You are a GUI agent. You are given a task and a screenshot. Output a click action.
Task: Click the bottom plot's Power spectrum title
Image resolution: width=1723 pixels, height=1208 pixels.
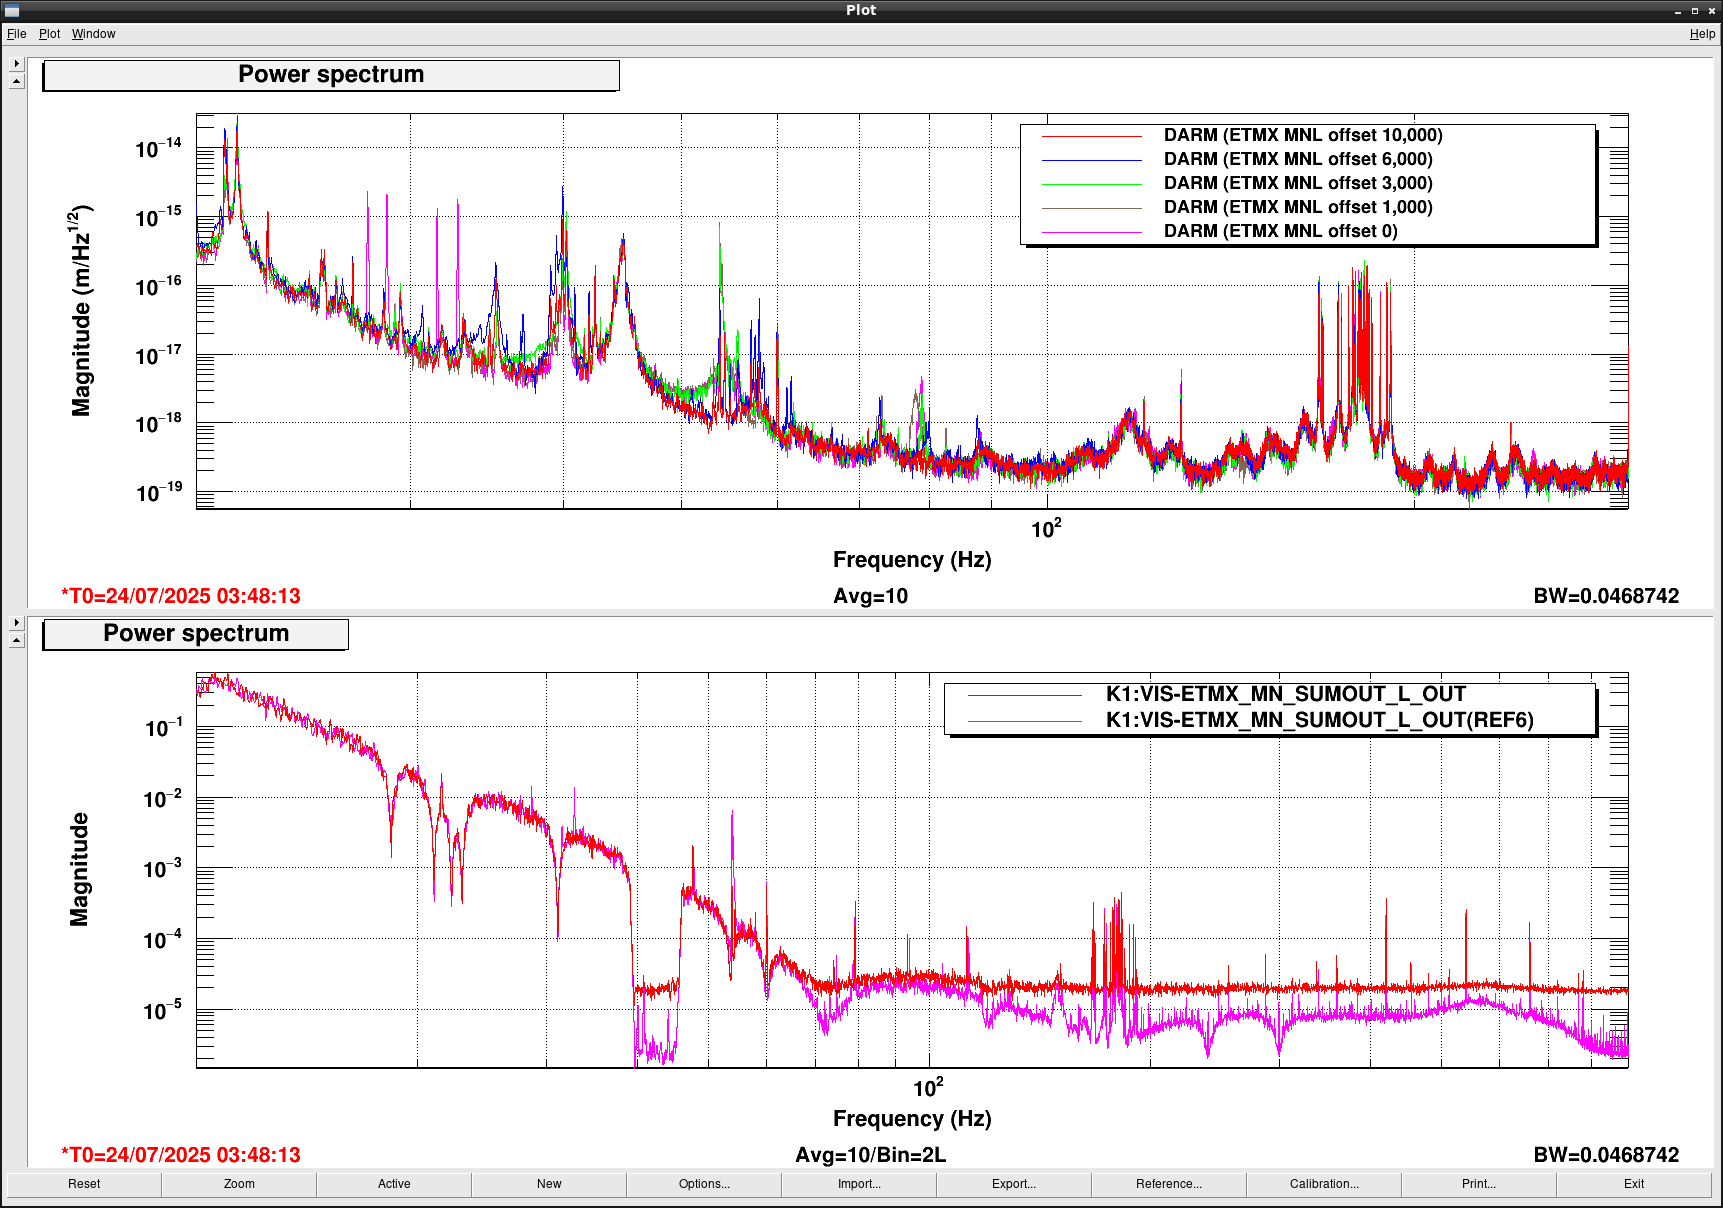(196, 634)
